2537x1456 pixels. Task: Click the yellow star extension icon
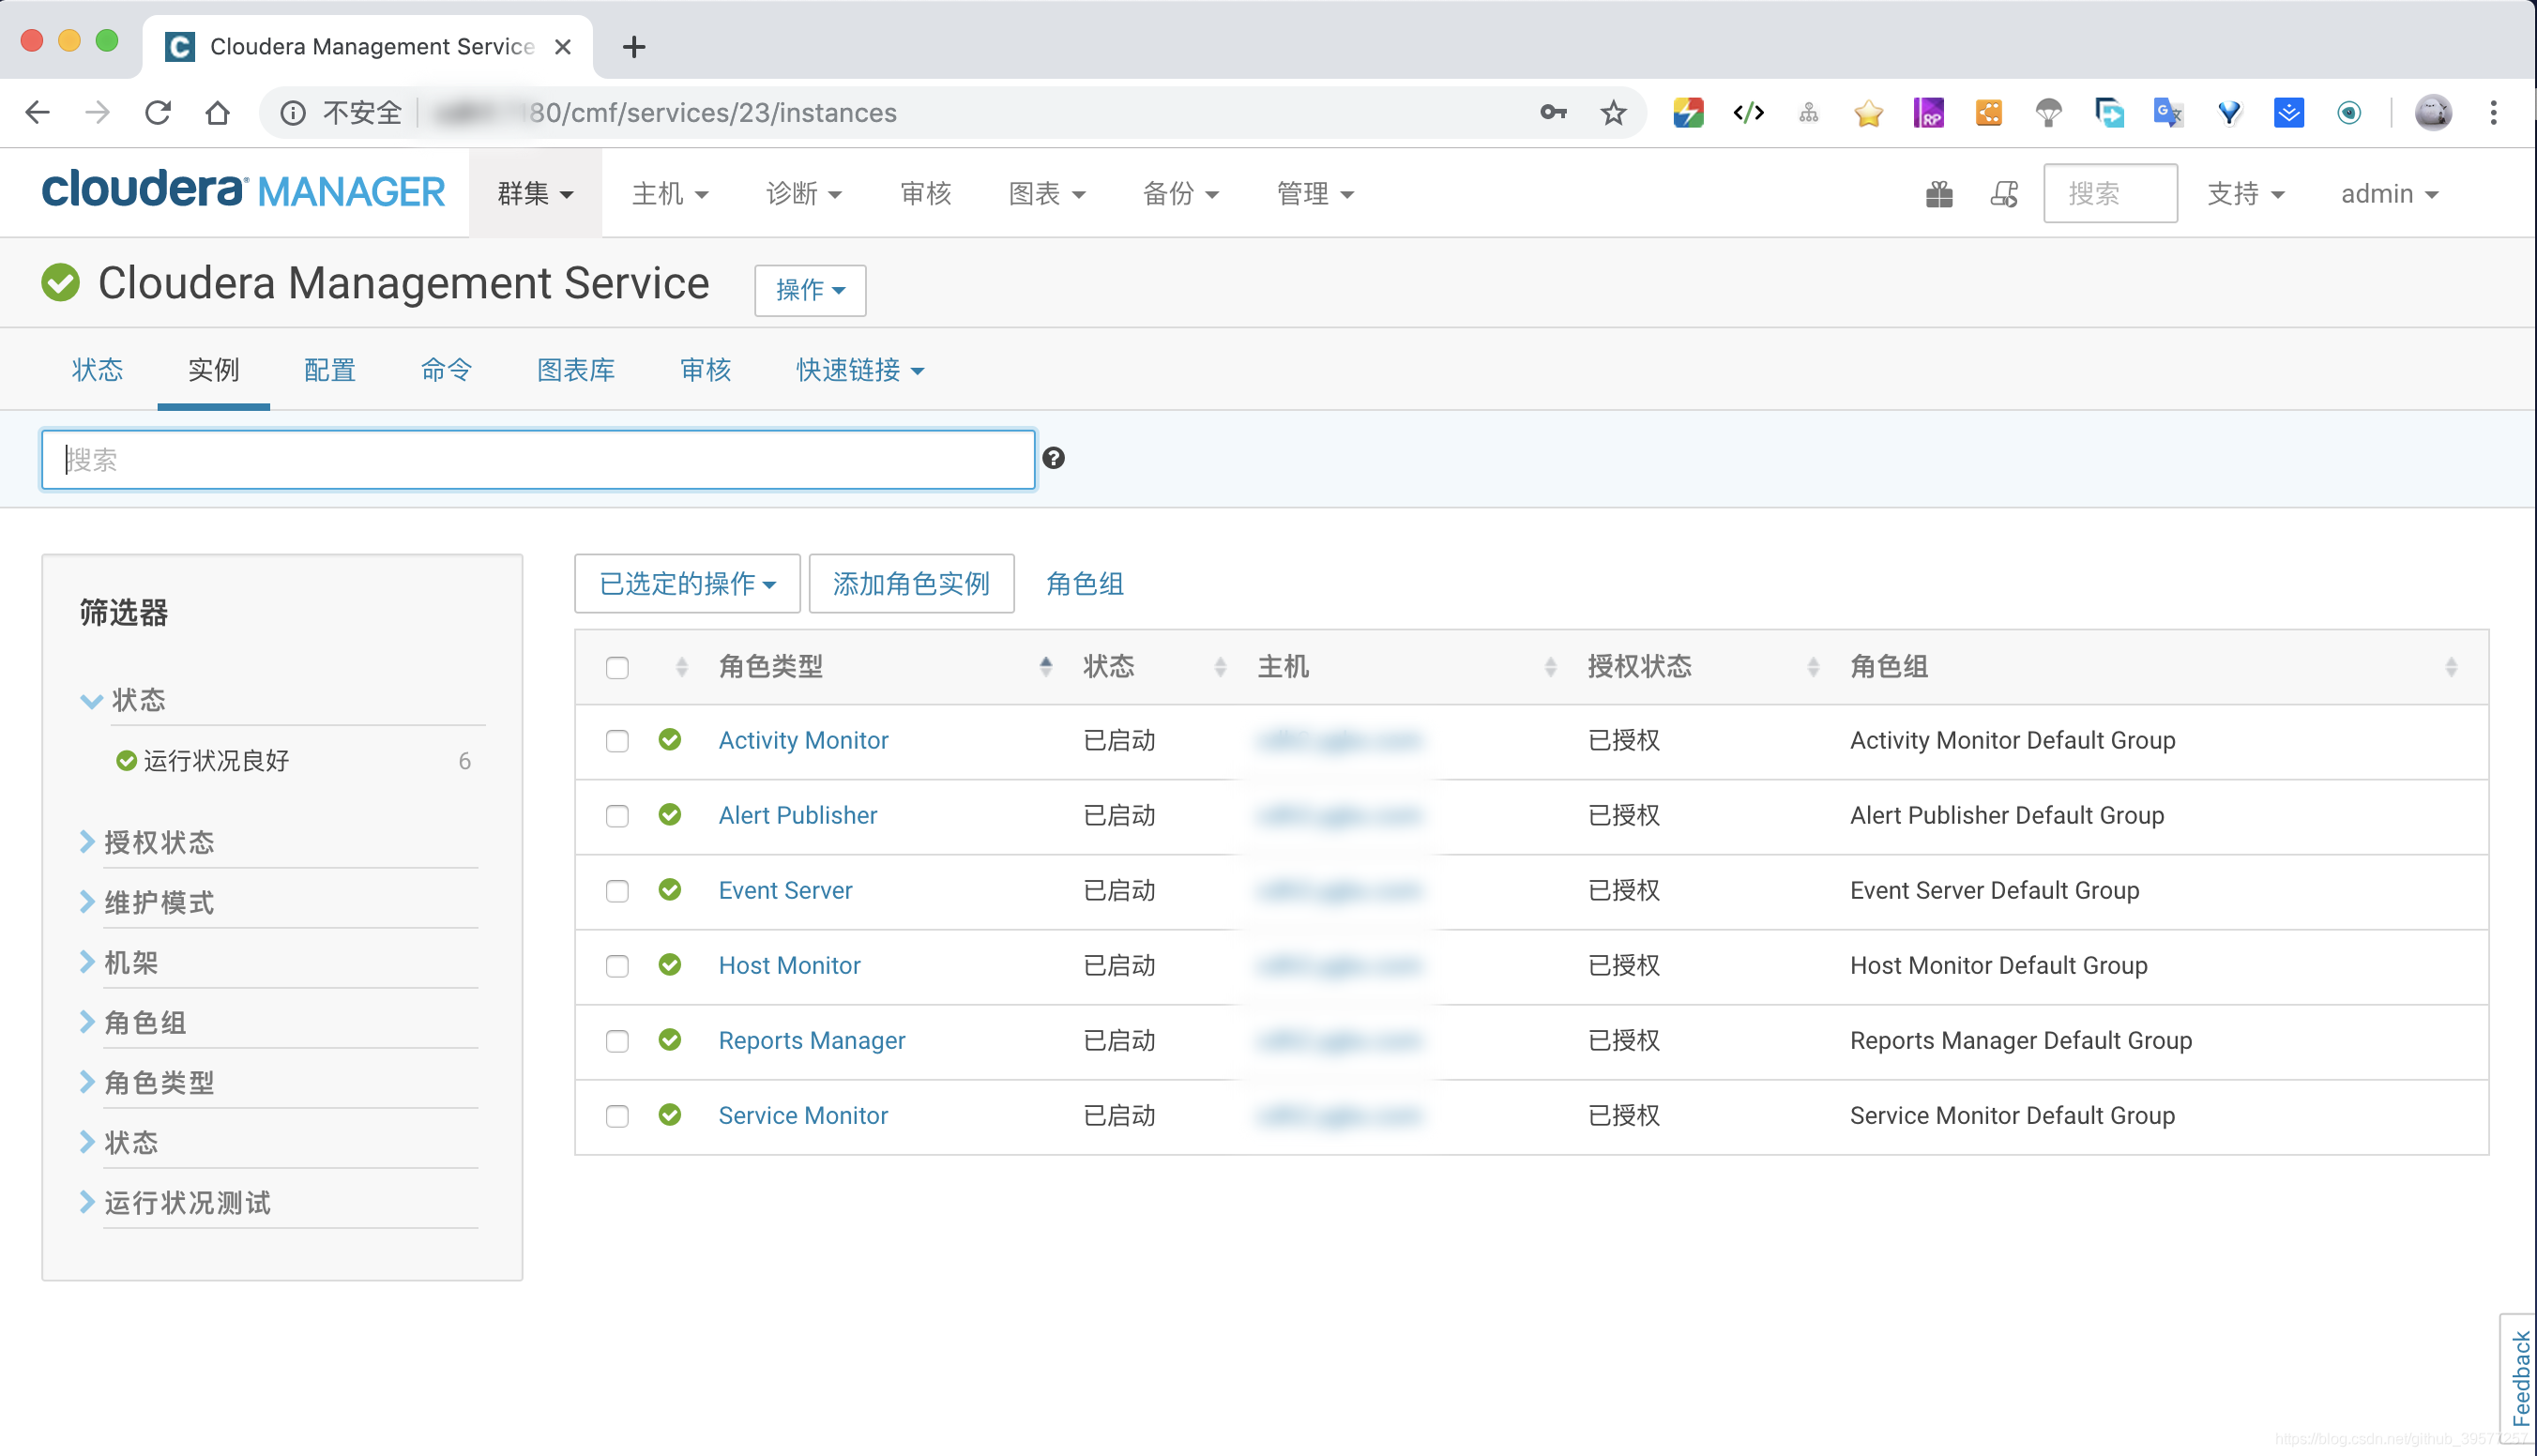1868,113
